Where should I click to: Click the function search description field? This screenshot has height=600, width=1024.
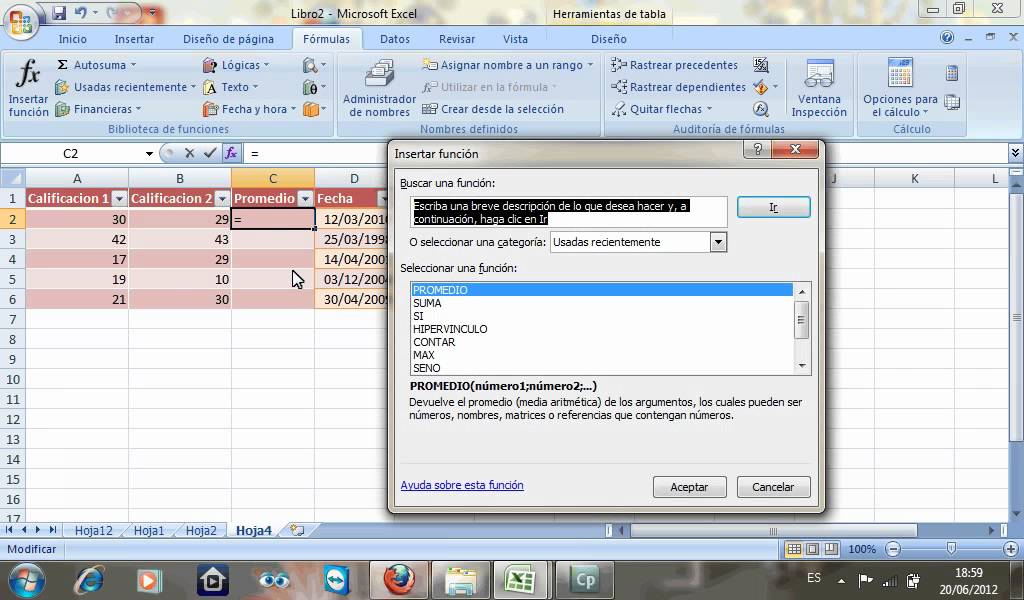569,212
